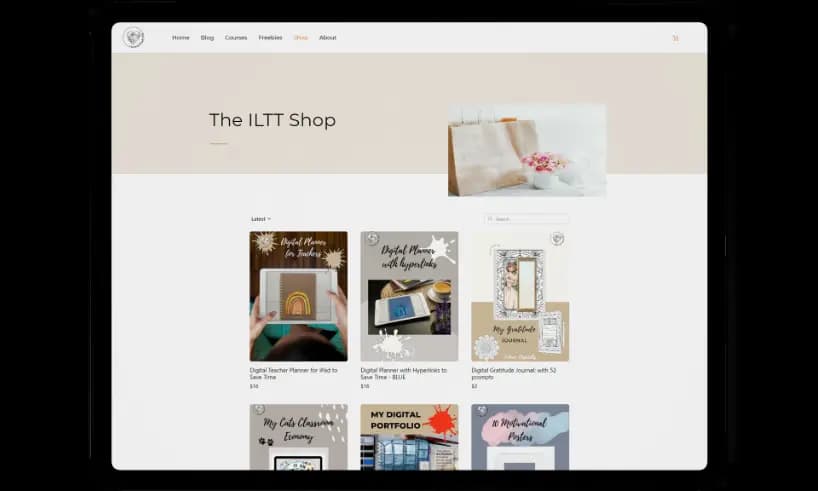
Task: Click price under Digital Teacher Planner
Action: pos(254,387)
